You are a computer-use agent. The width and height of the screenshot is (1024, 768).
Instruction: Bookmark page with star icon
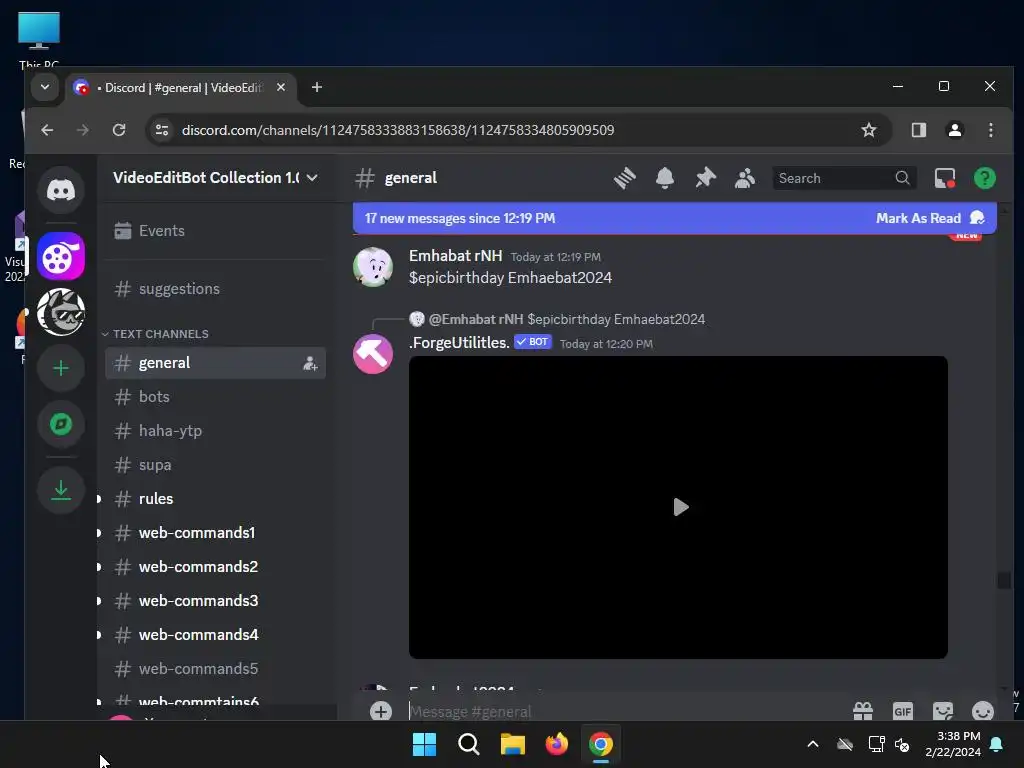(869, 130)
